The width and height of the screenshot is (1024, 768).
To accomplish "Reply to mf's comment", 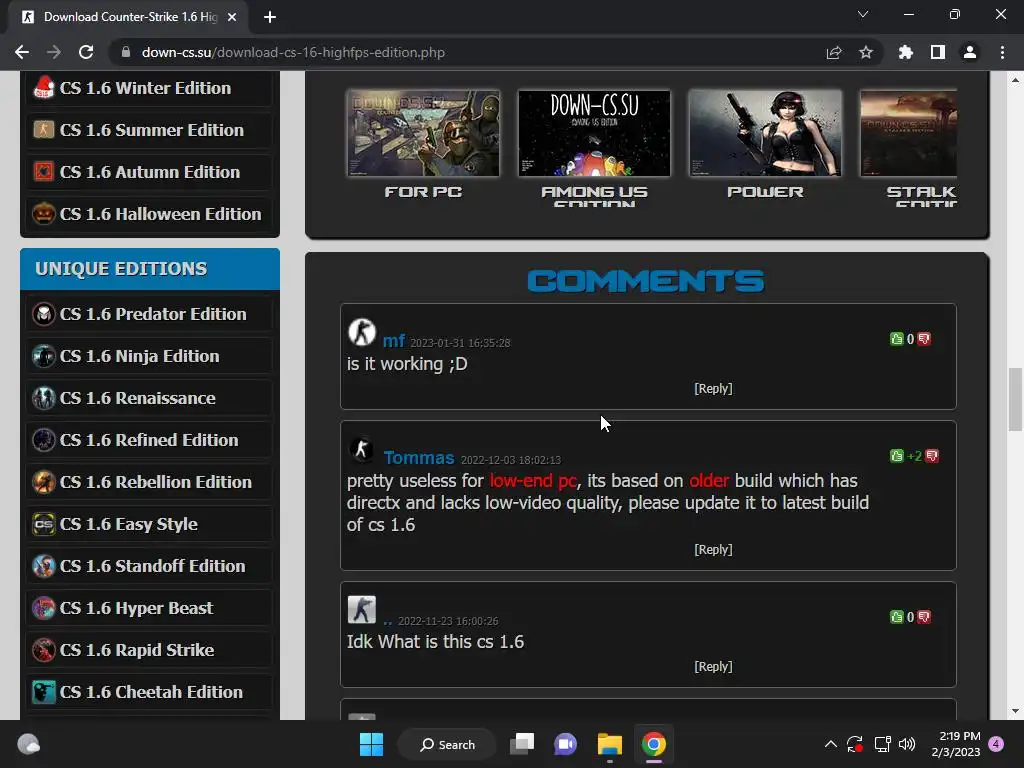I will 713,389.
